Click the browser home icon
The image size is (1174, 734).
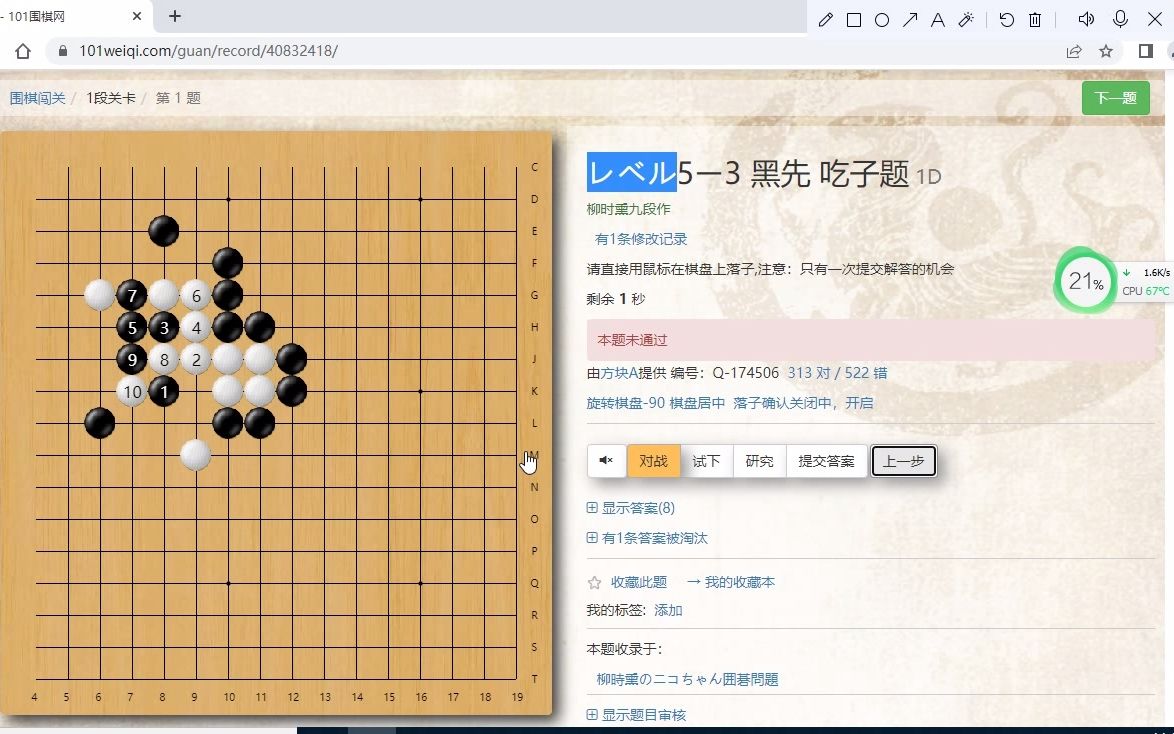(23, 51)
